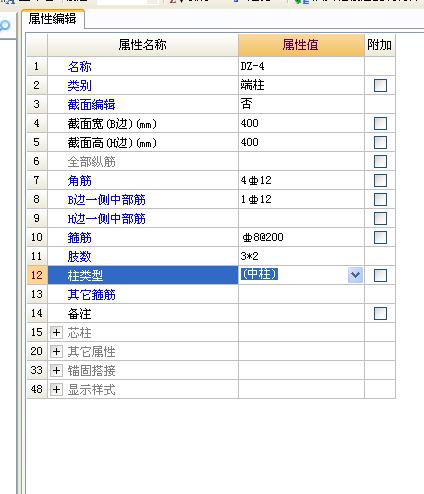Image resolution: width=424 pixels, height=494 pixels.
Task: Tick the 附加 checkbox for 角筋 row
Action: point(380,180)
